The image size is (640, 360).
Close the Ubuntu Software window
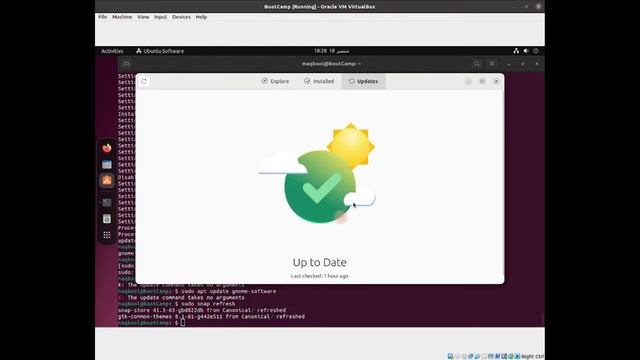[496, 81]
